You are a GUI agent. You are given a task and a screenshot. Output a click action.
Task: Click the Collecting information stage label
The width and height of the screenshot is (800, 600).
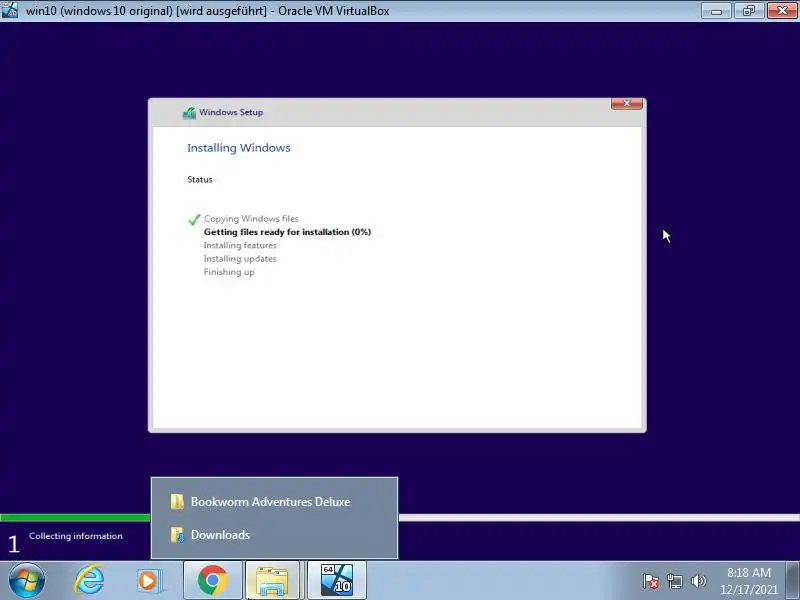coord(76,536)
